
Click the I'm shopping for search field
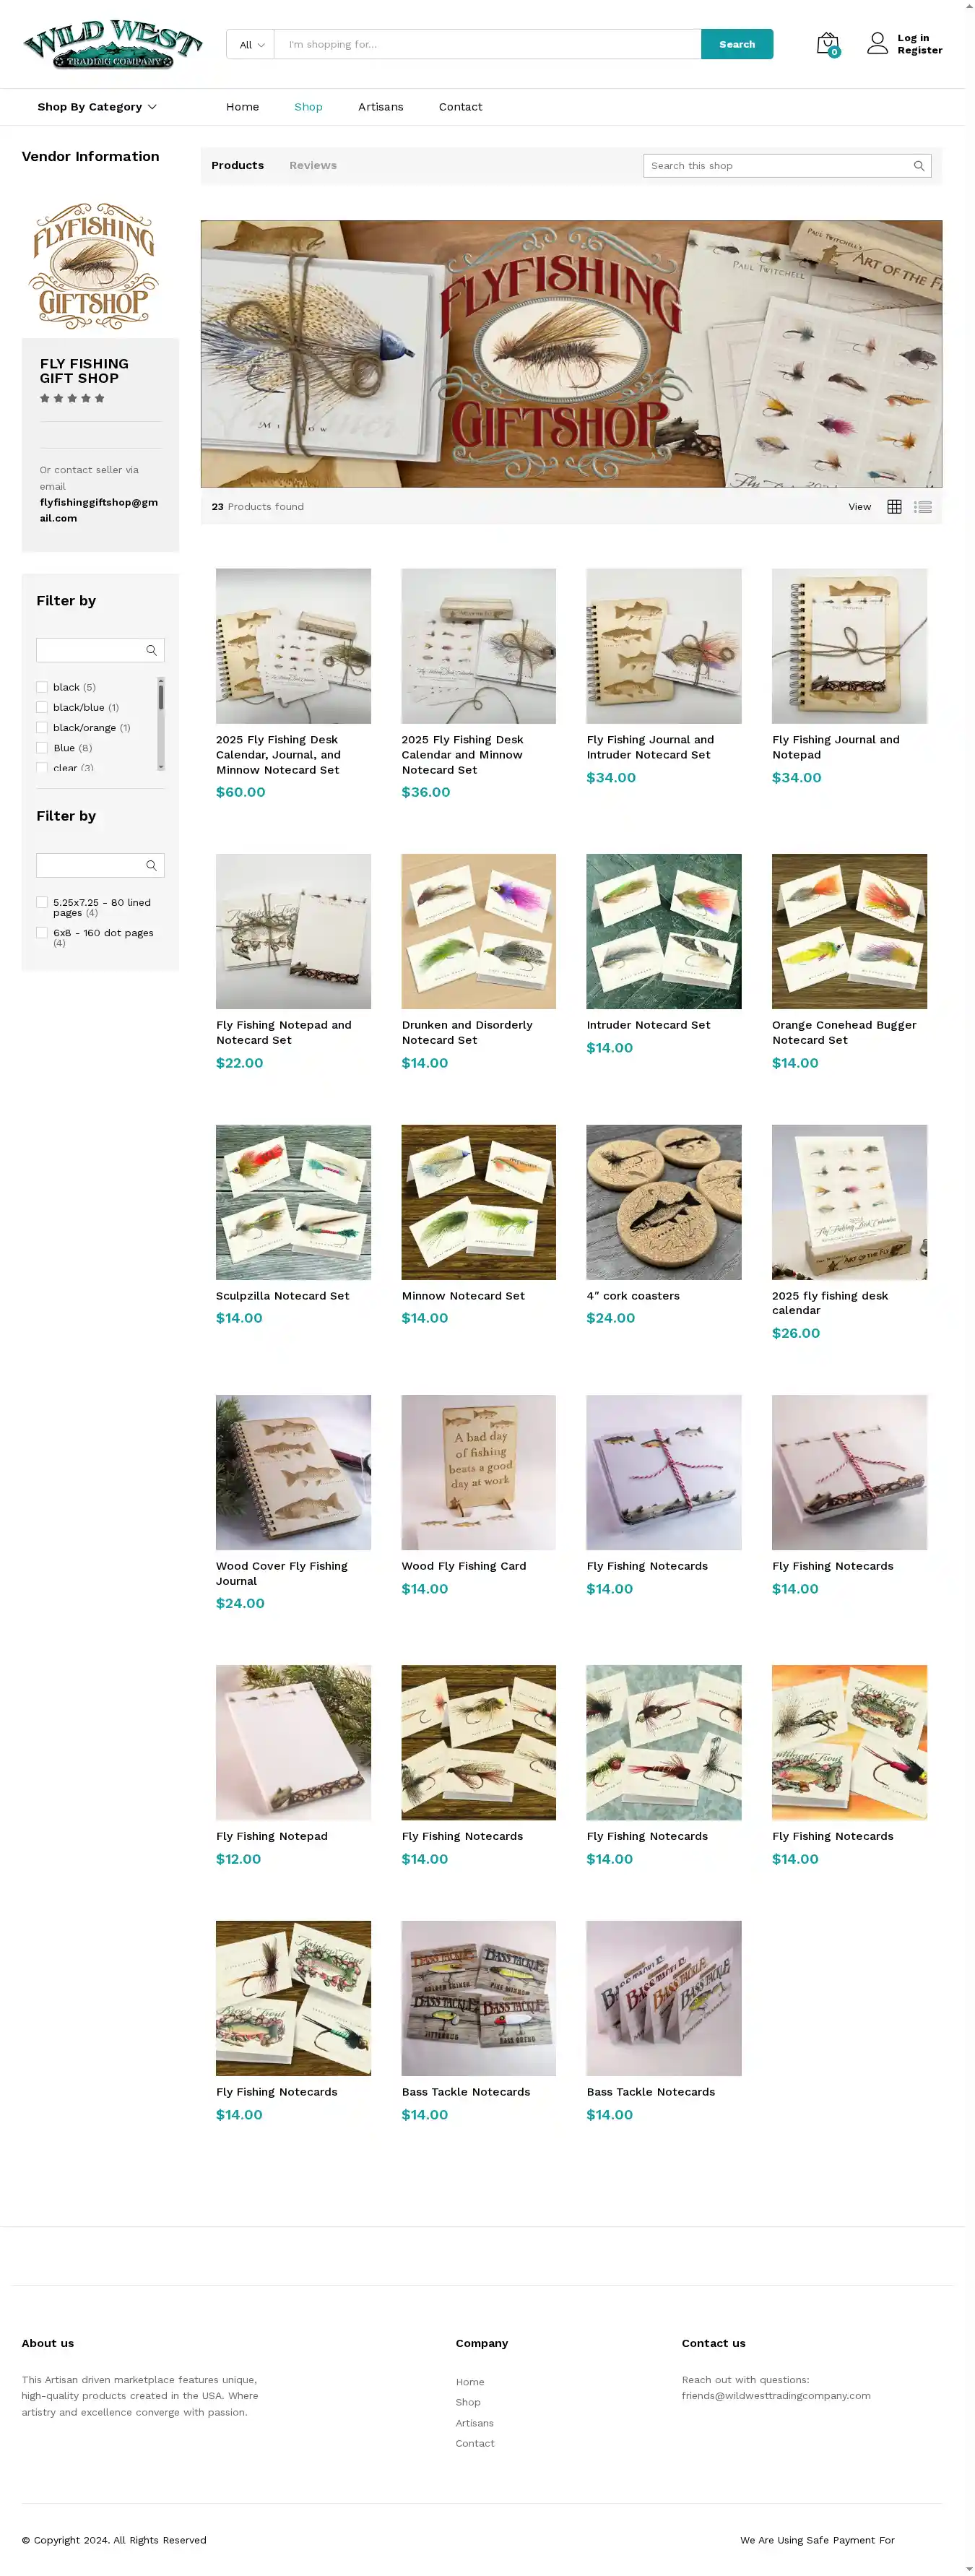tap(488, 44)
